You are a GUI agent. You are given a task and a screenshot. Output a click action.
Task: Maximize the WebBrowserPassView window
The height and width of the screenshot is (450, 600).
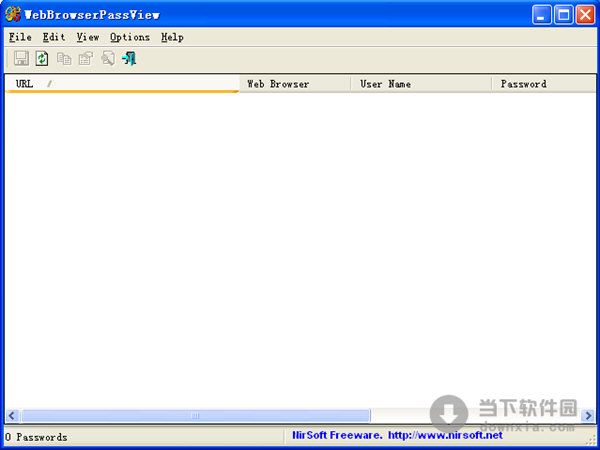(x=564, y=15)
